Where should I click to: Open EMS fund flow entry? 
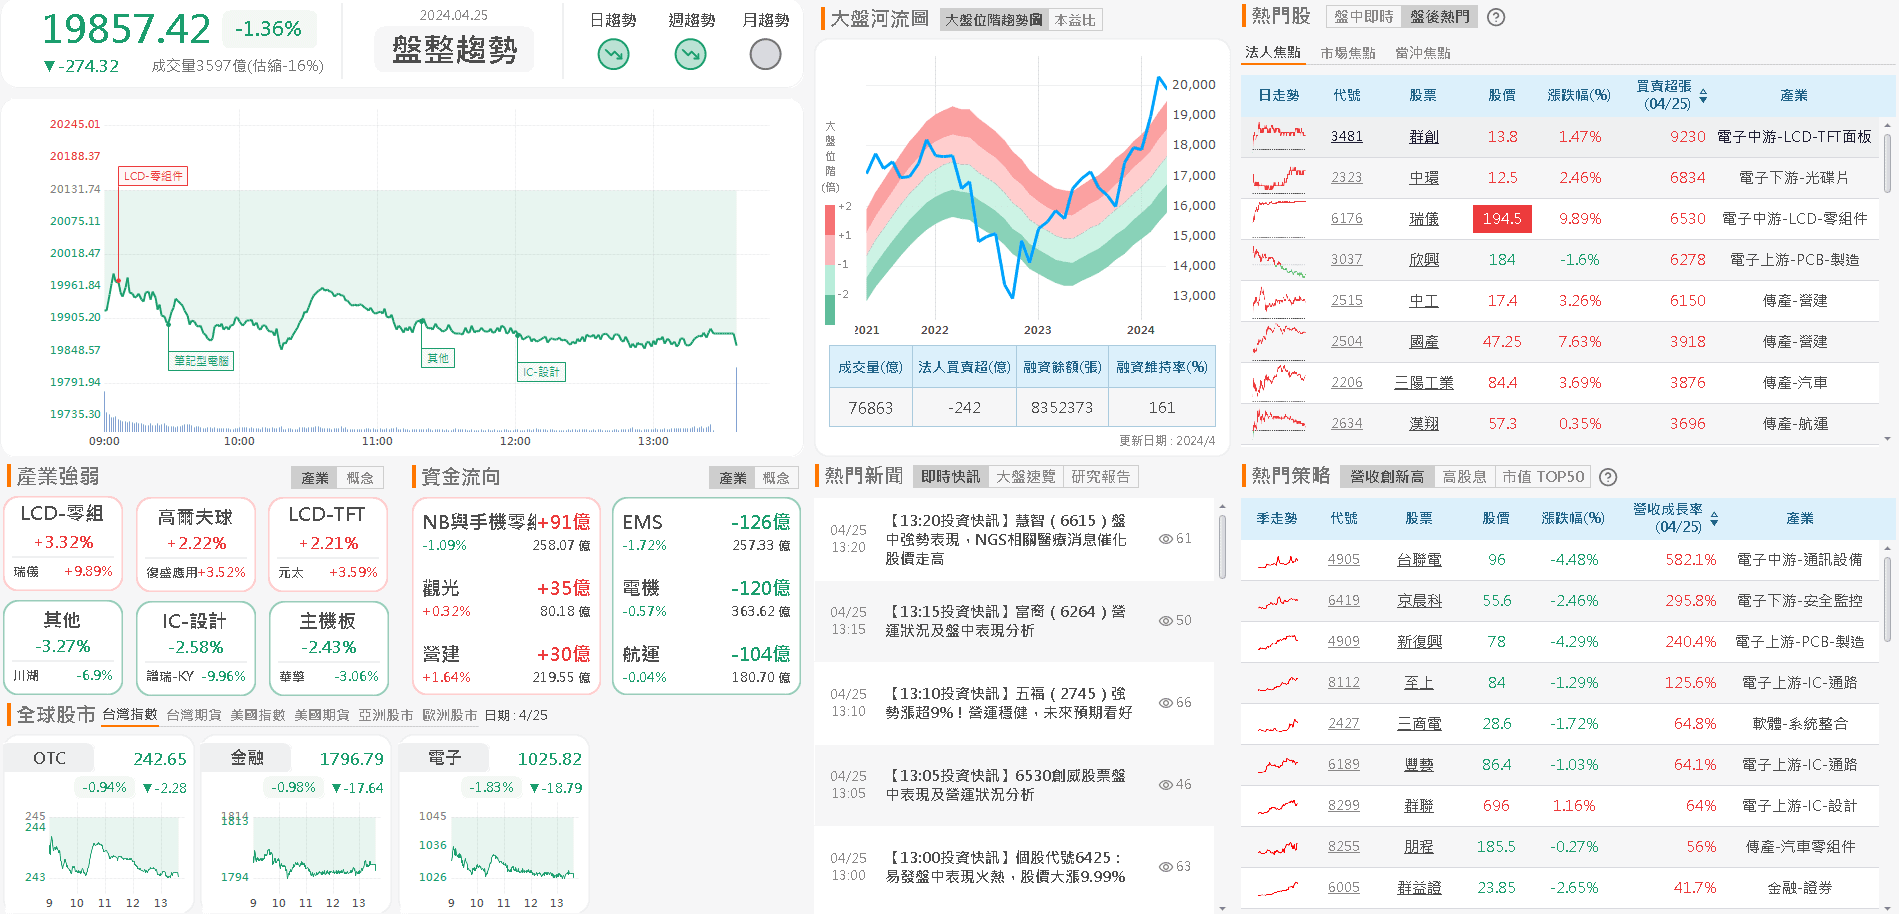coord(706,533)
